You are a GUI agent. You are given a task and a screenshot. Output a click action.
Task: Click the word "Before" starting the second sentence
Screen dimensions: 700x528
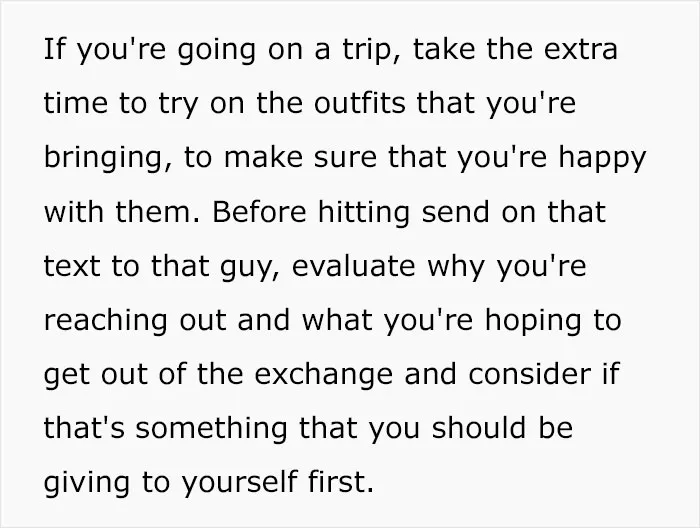click(259, 211)
